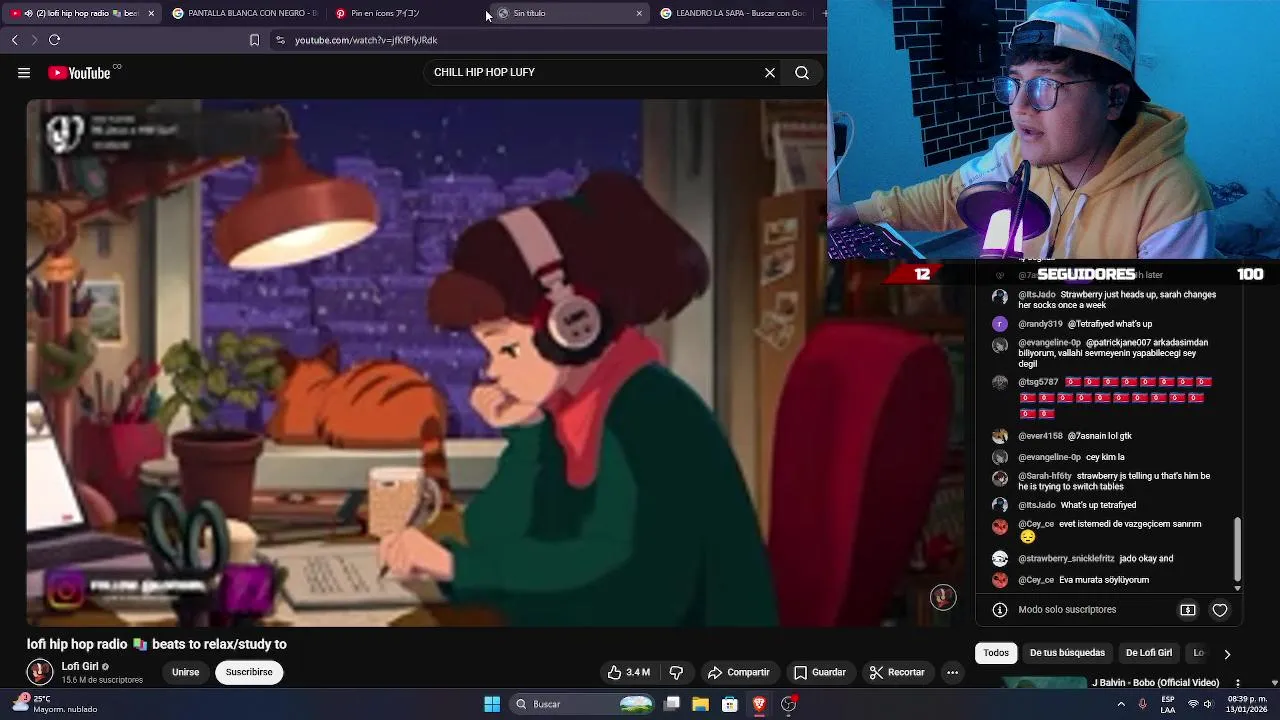Image resolution: width=1280 pixels, height=720 pixels.
Task: Open site settings icon in address bar
Action: (280, 40)
